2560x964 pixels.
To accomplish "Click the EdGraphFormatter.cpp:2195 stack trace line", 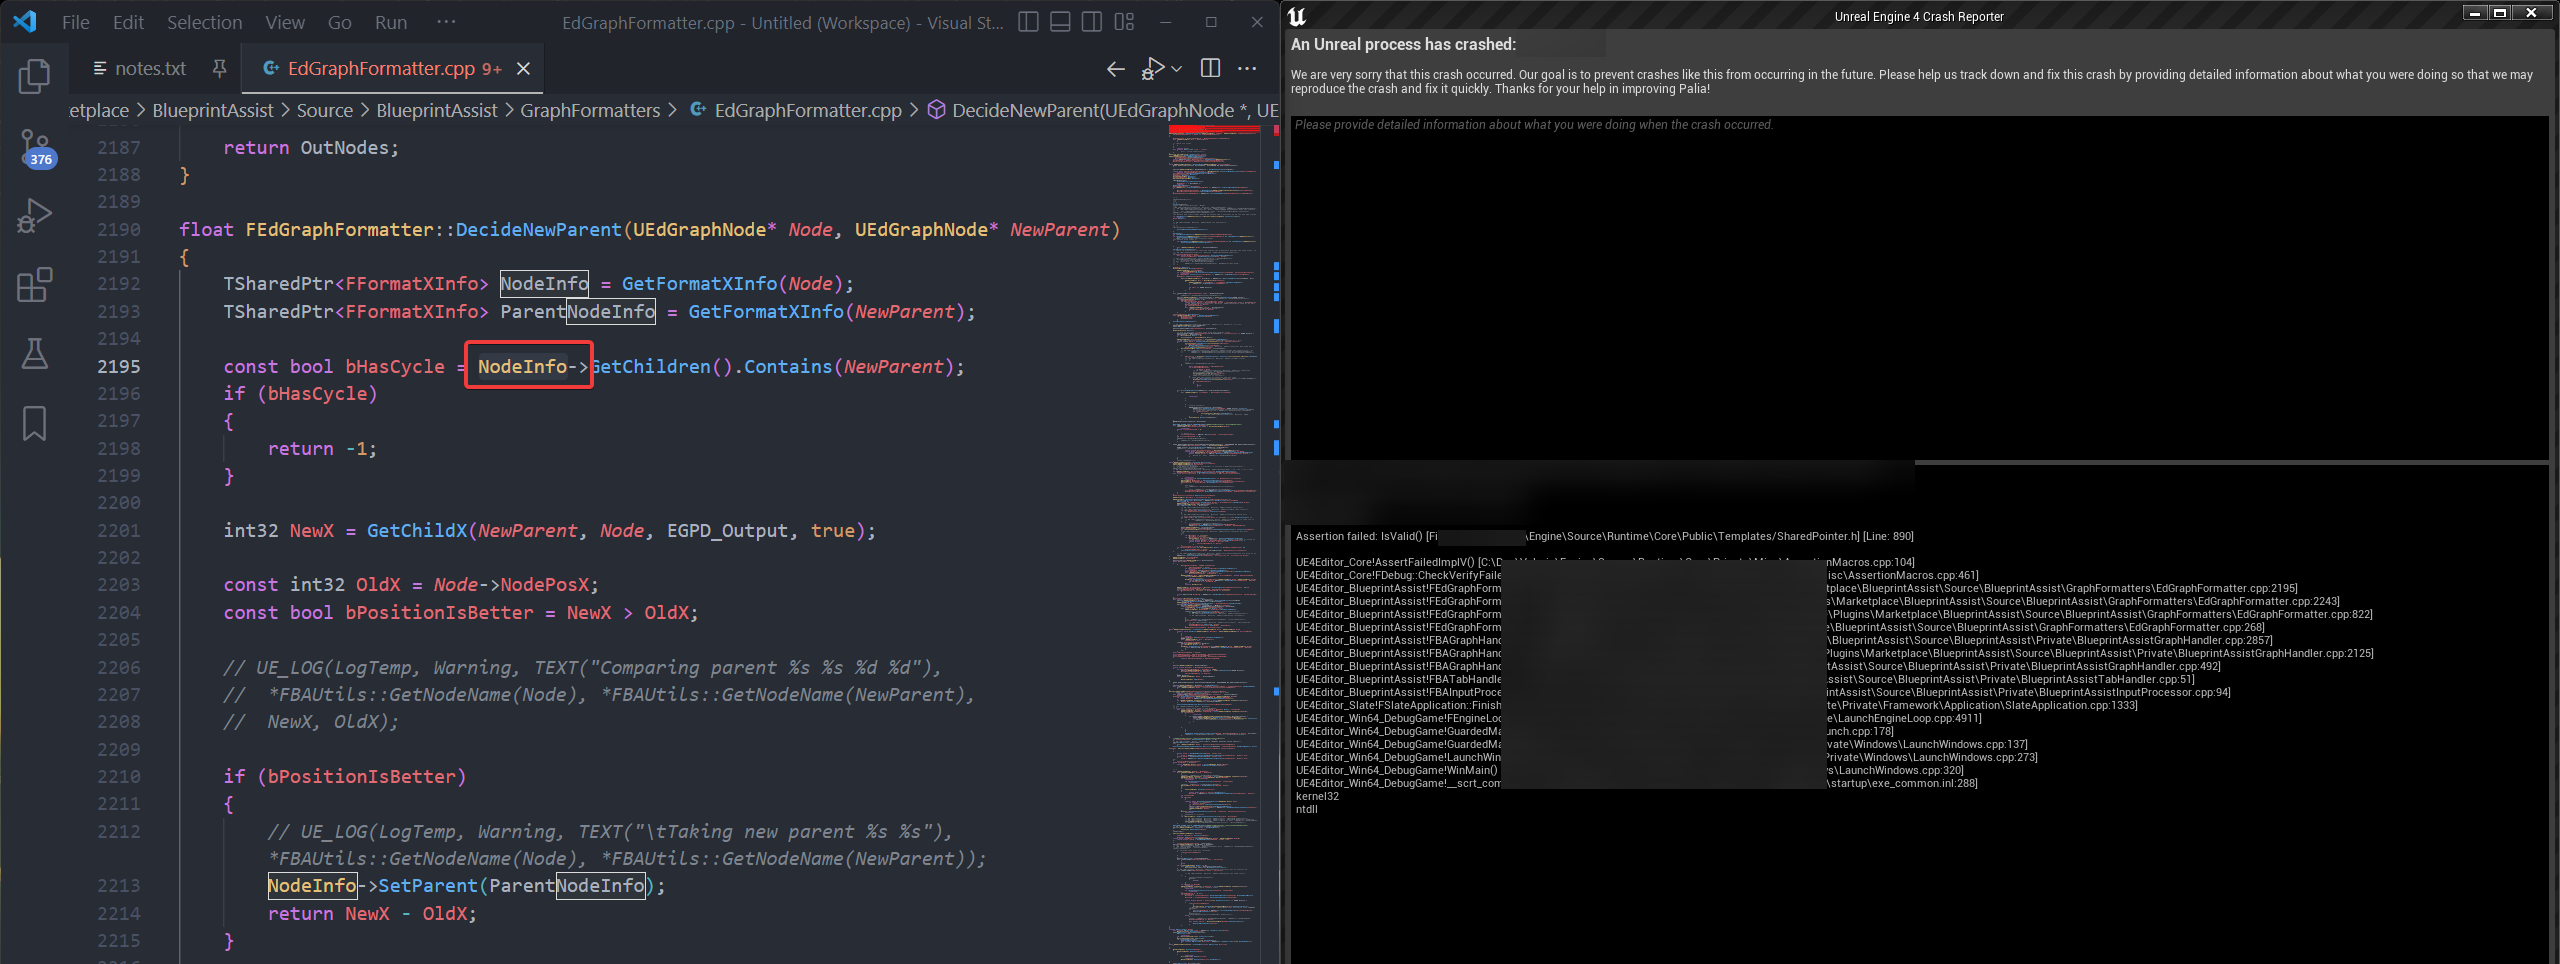I will pyautogui.click(x=1796, y=588).
